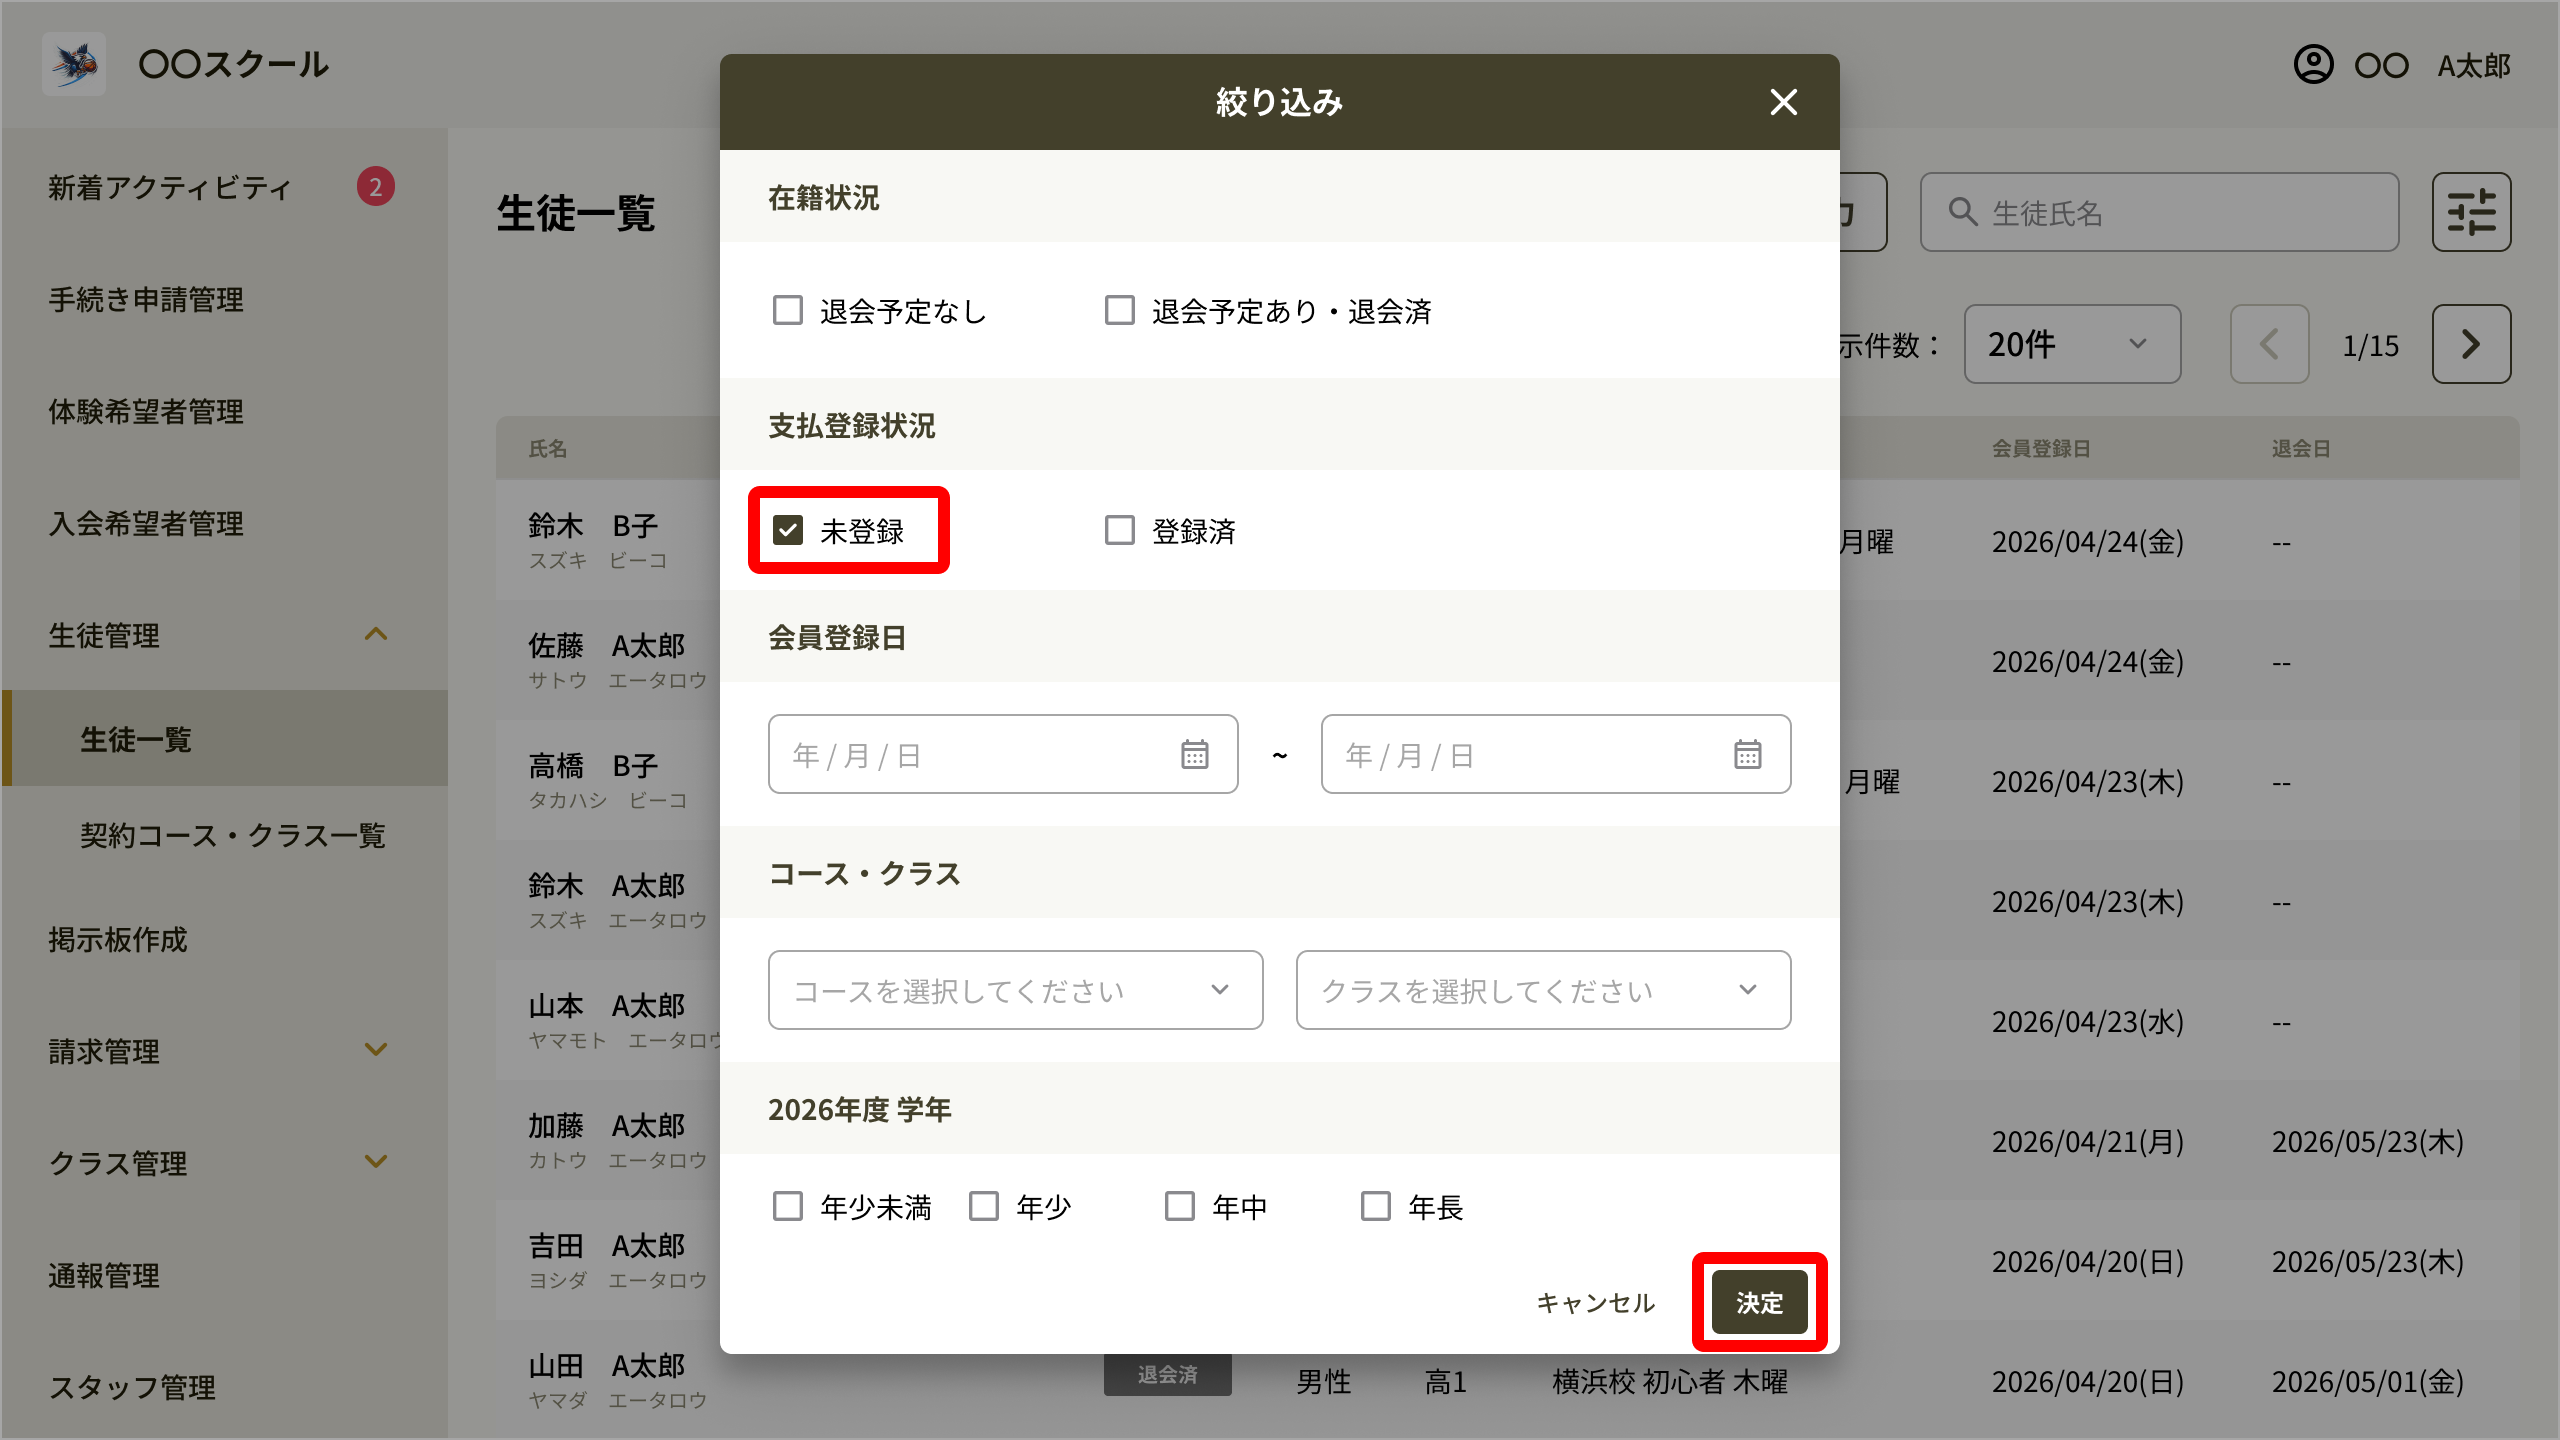Open 通報管理 in the sidebar

tap(104, 1275)
